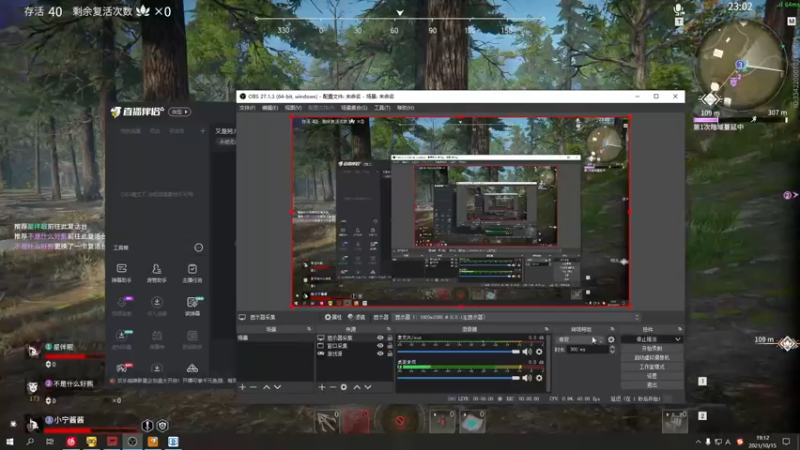The height and width of the screenshot is (450, 800).
Task: Move source up with arrow icon
Action: pos(357,387)
